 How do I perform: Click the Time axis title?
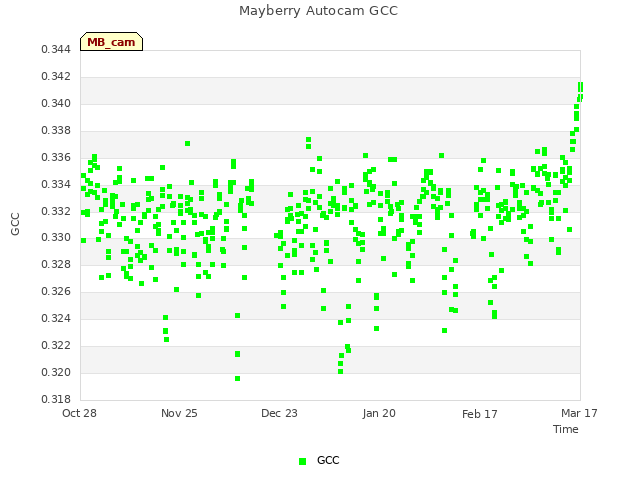coord(566,429)
